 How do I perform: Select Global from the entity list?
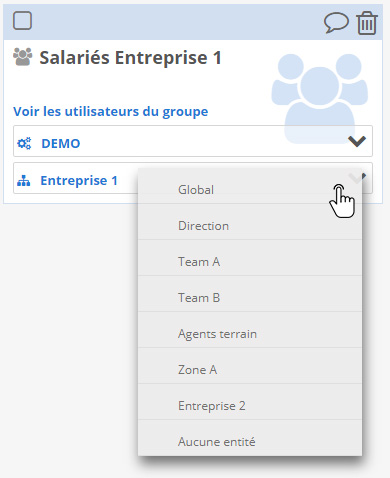point(250,190)
